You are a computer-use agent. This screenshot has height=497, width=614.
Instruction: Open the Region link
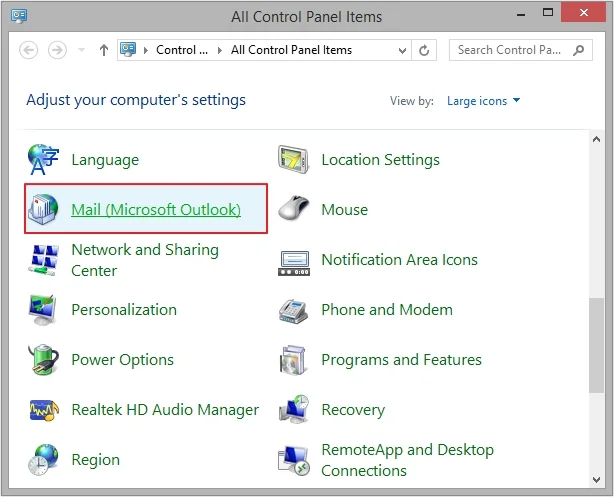pyautogui.click(x=96, y=460)
